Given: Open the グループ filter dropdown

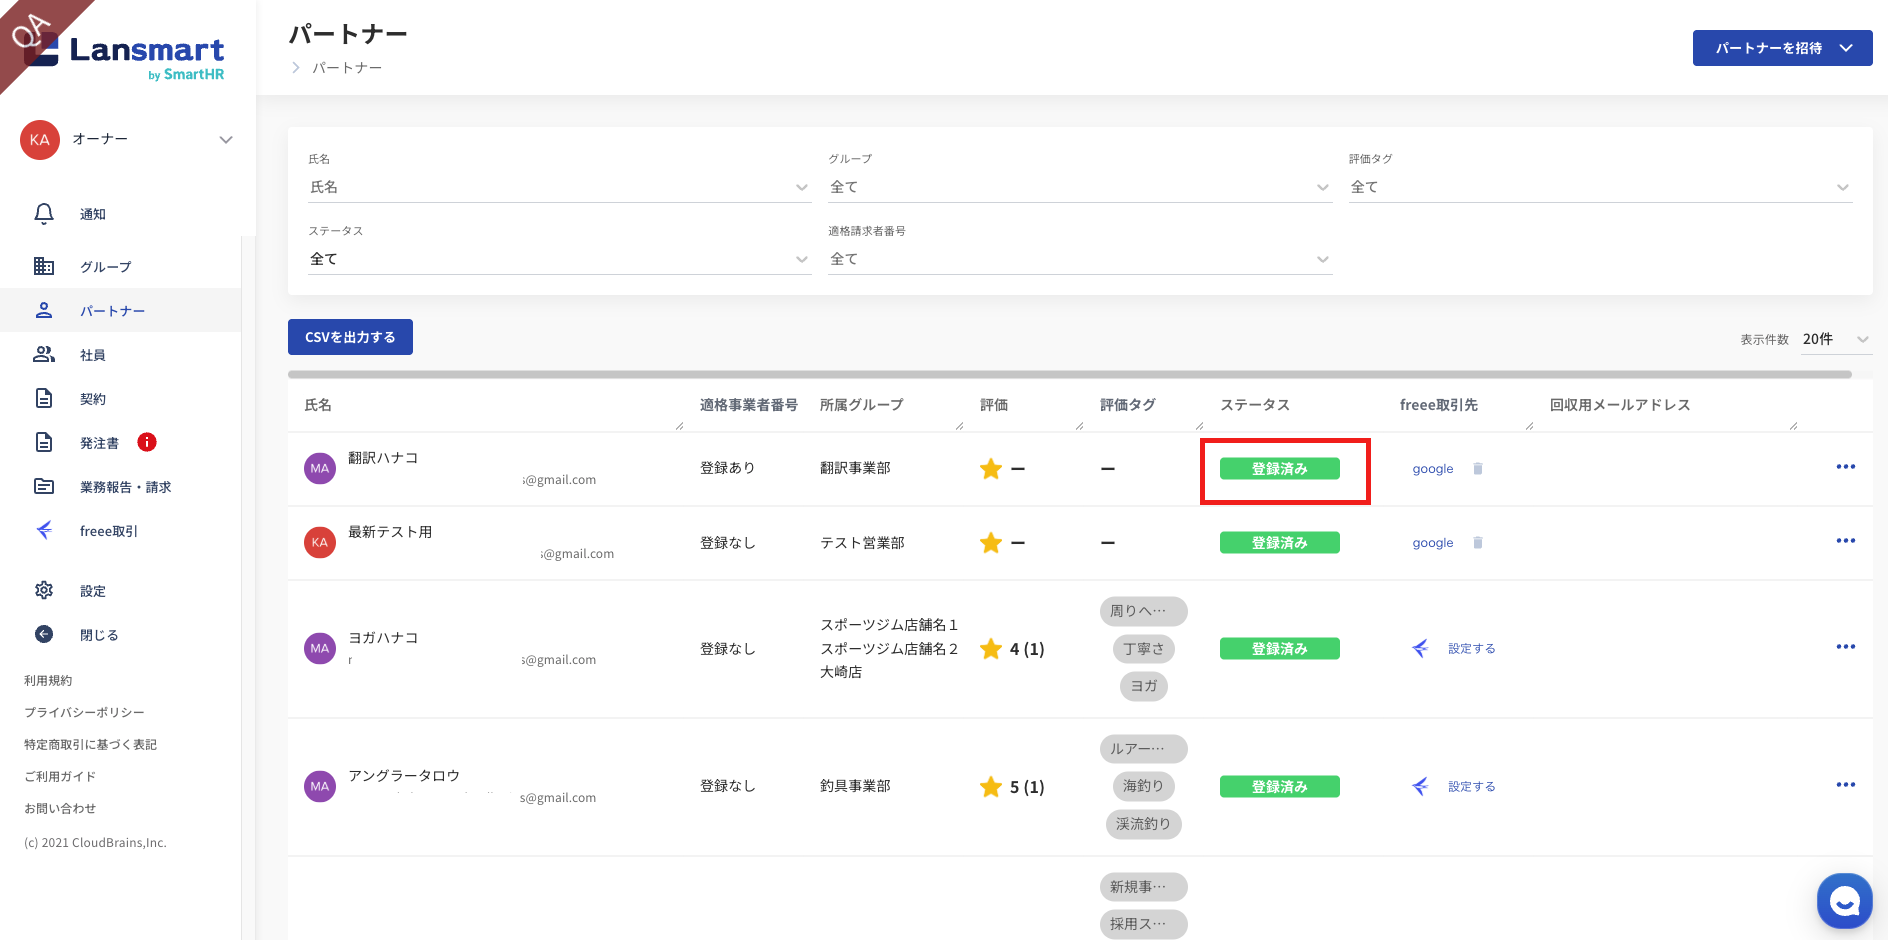Looking at the screenshot, I should (1080, 187).
